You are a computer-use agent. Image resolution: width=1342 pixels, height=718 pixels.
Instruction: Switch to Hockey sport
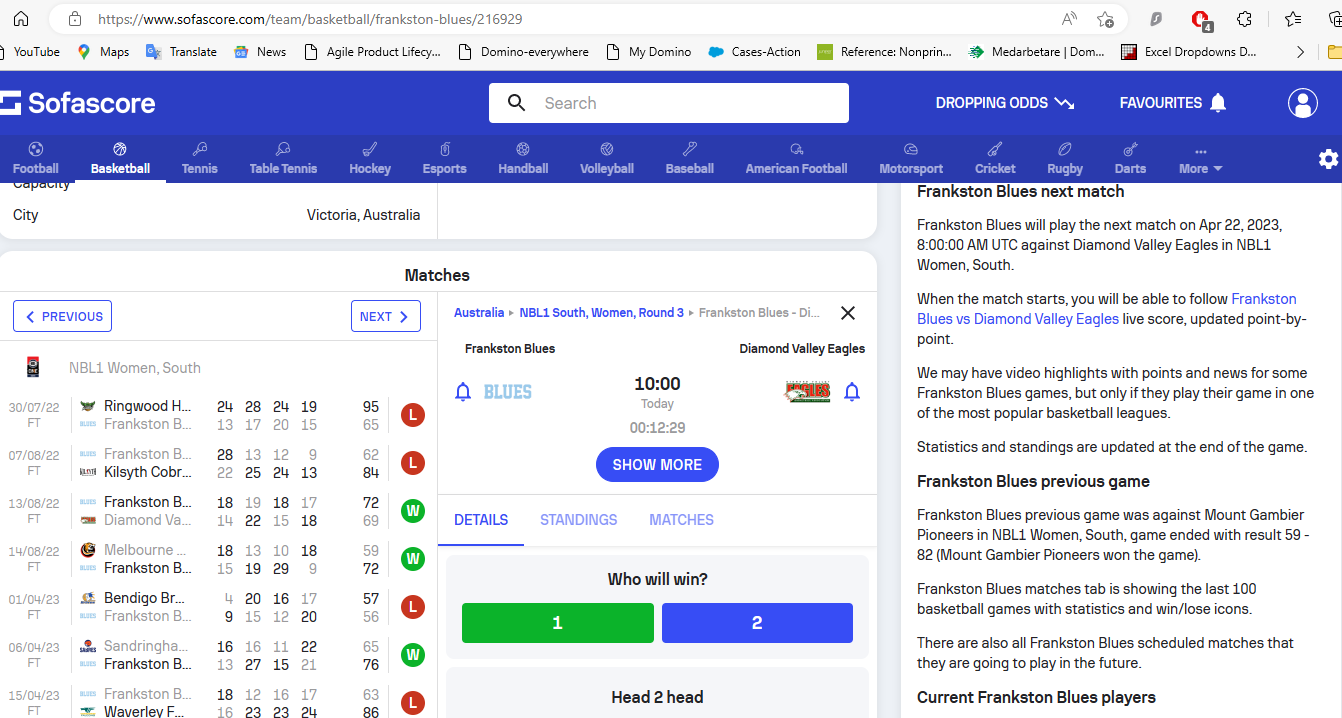pyautogui.click(x=370, y=159)
